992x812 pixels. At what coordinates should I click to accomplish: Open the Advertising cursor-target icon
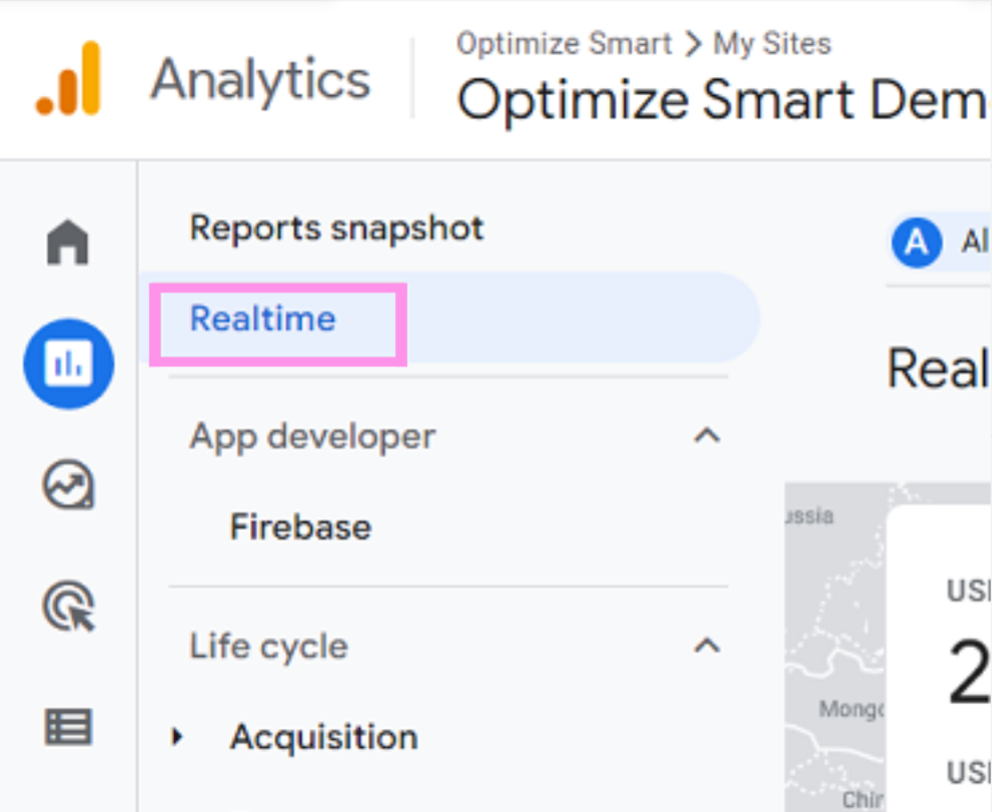tap(68, 607)
